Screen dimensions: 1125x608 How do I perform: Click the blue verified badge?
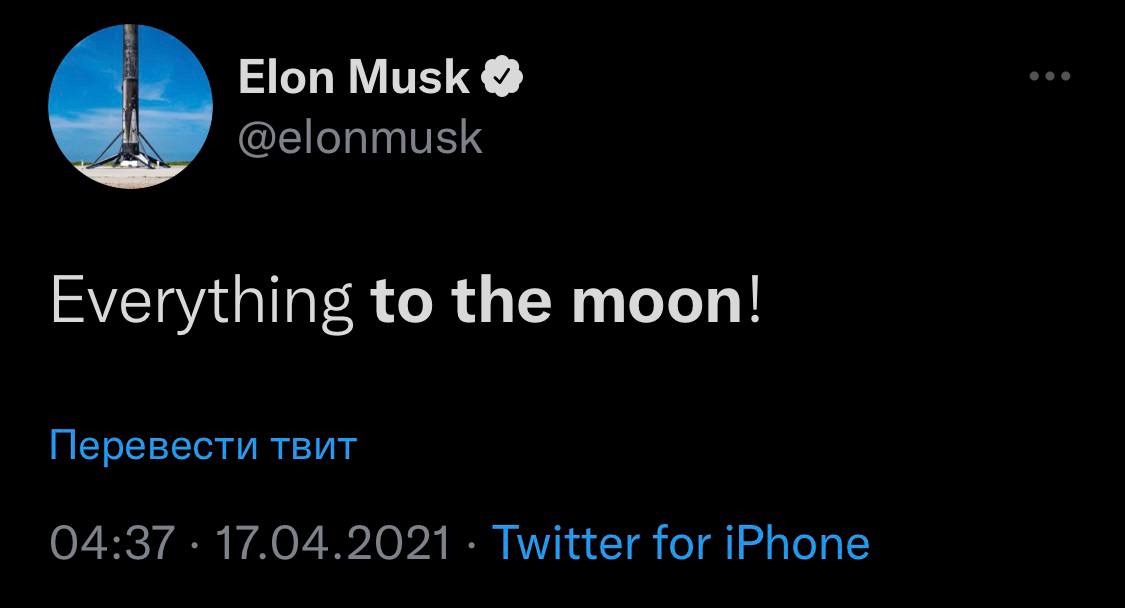(x=504, y=77)
